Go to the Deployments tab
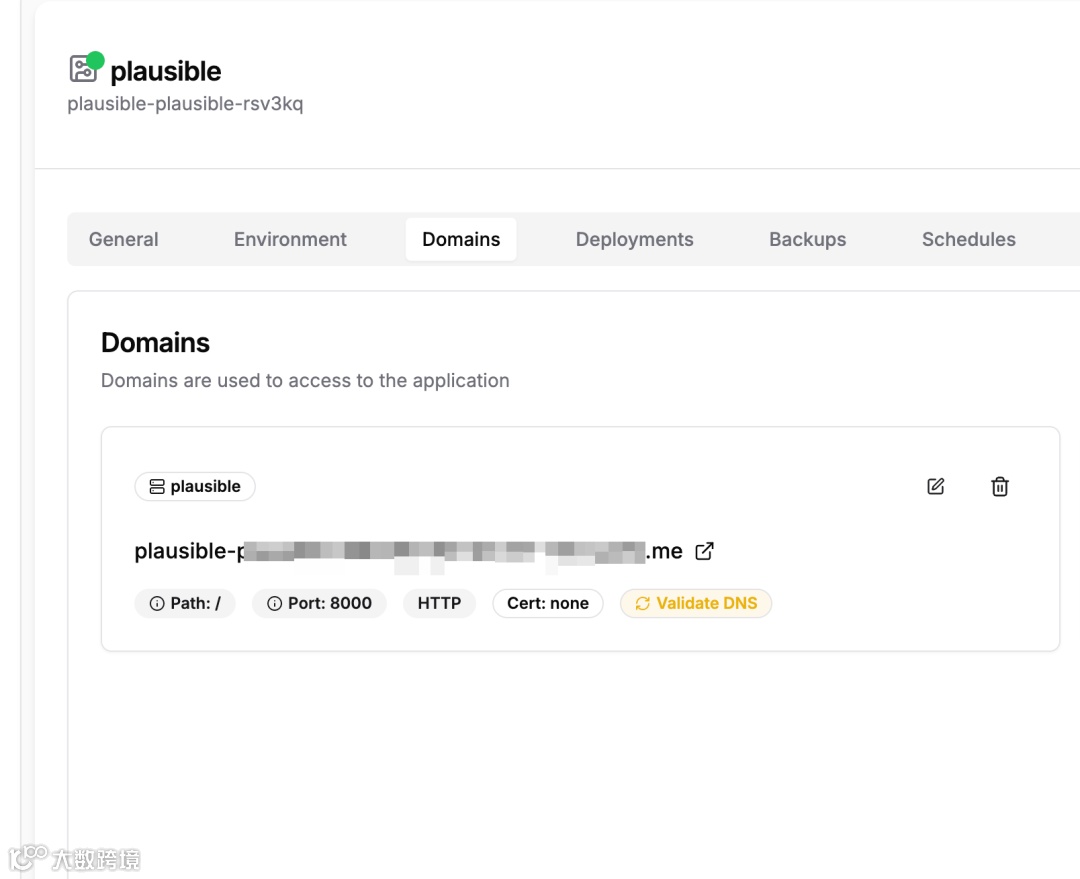1080x879 pixels. pos(634,239)
